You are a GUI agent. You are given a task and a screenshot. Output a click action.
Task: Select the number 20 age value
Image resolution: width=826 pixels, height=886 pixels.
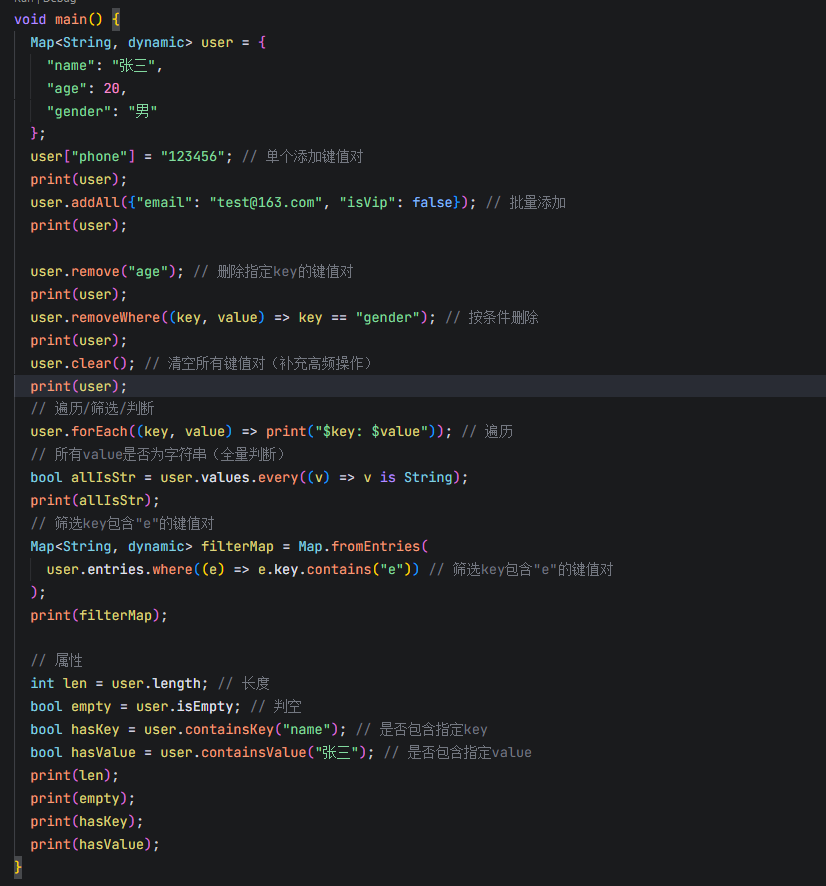tap(111, 89)
